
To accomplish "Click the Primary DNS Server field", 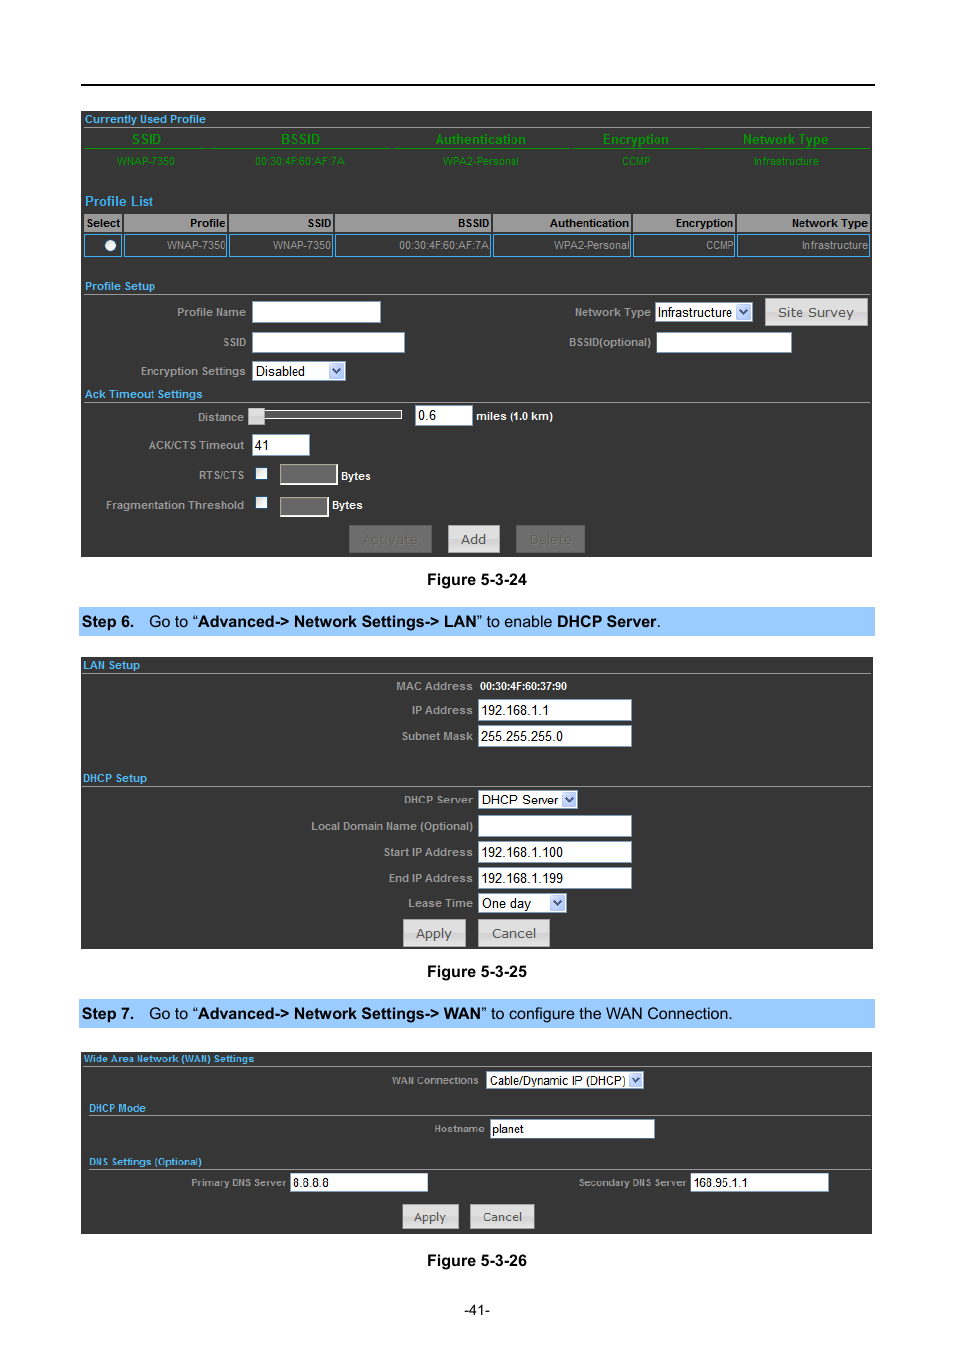I will 358,1182.
